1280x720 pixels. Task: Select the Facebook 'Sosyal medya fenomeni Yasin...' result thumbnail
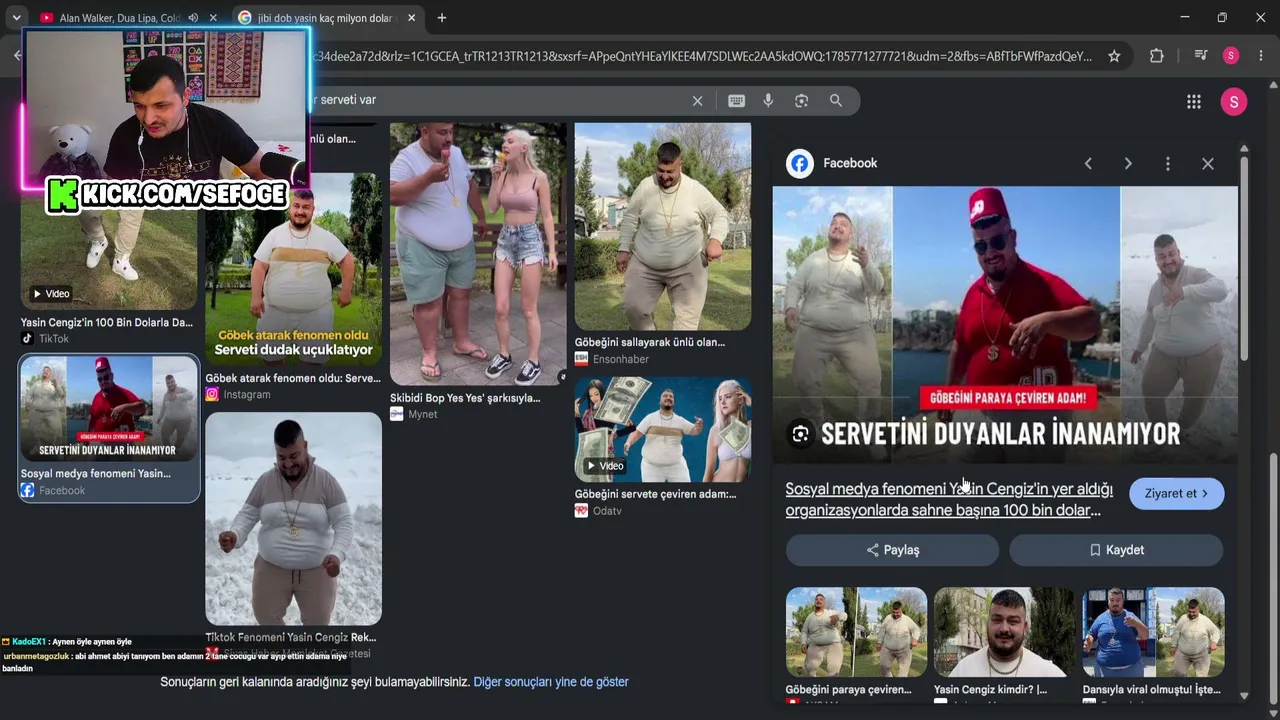(109, 409)
